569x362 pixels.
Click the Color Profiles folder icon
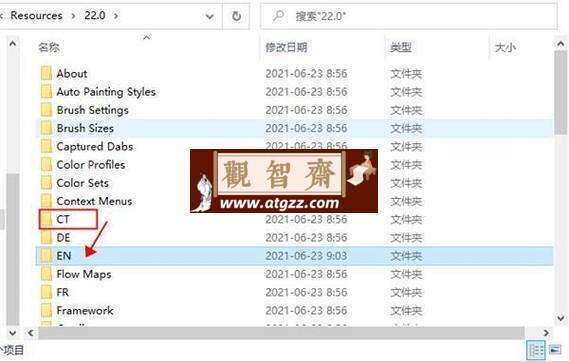pos(46,164)
